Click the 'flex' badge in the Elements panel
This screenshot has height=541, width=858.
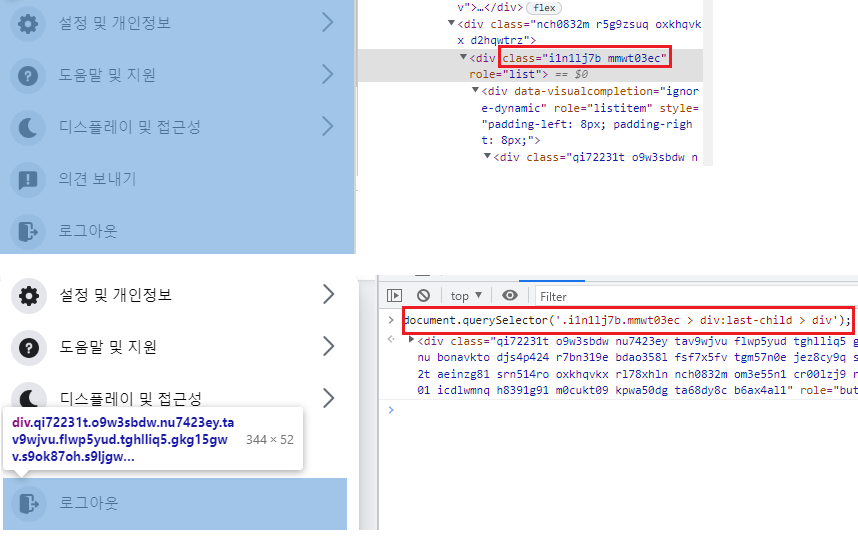tap(544, 8)
